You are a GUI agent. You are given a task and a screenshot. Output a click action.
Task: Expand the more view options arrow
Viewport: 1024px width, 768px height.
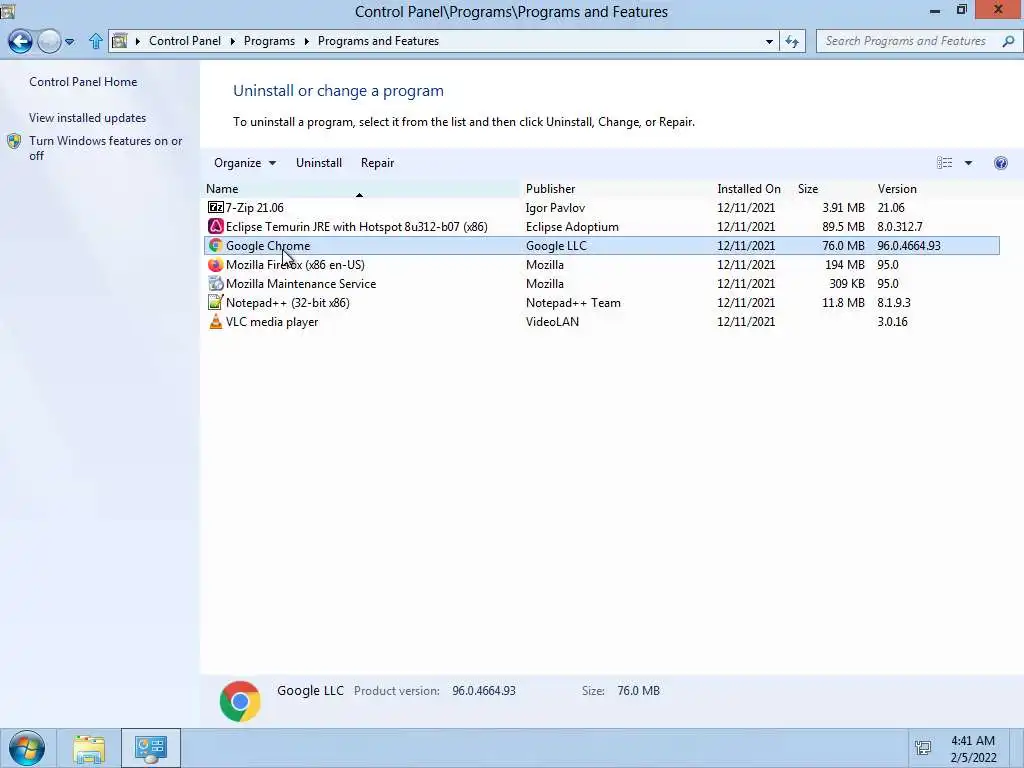click(968, 163)
